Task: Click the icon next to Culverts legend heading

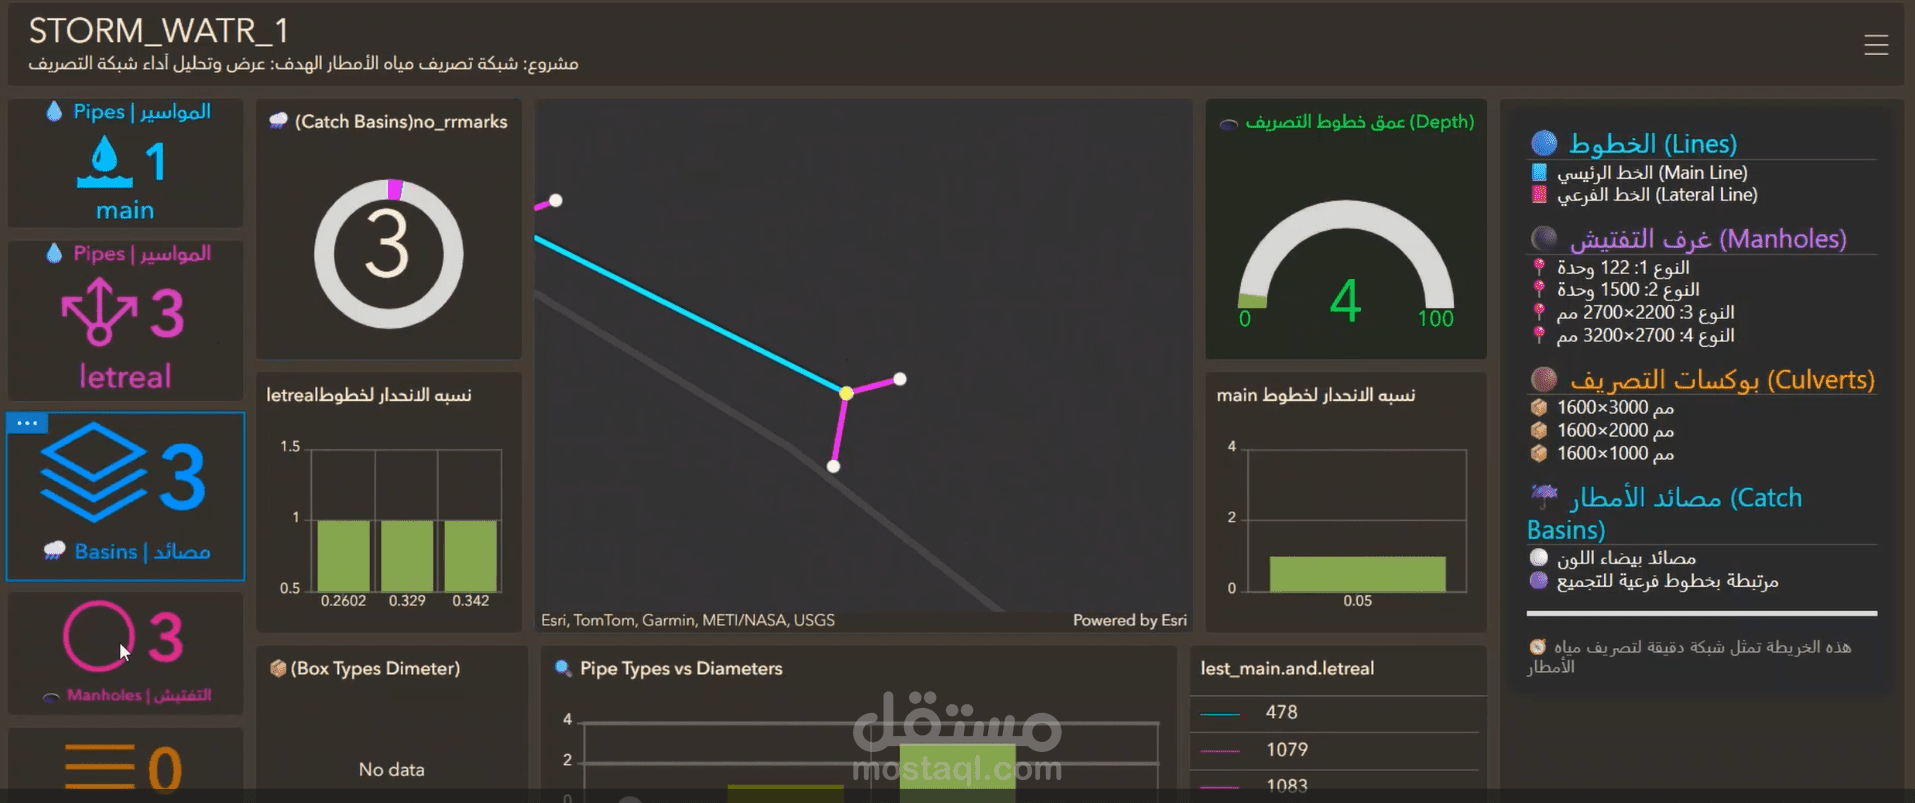Action: click(x=1544, y=379)
